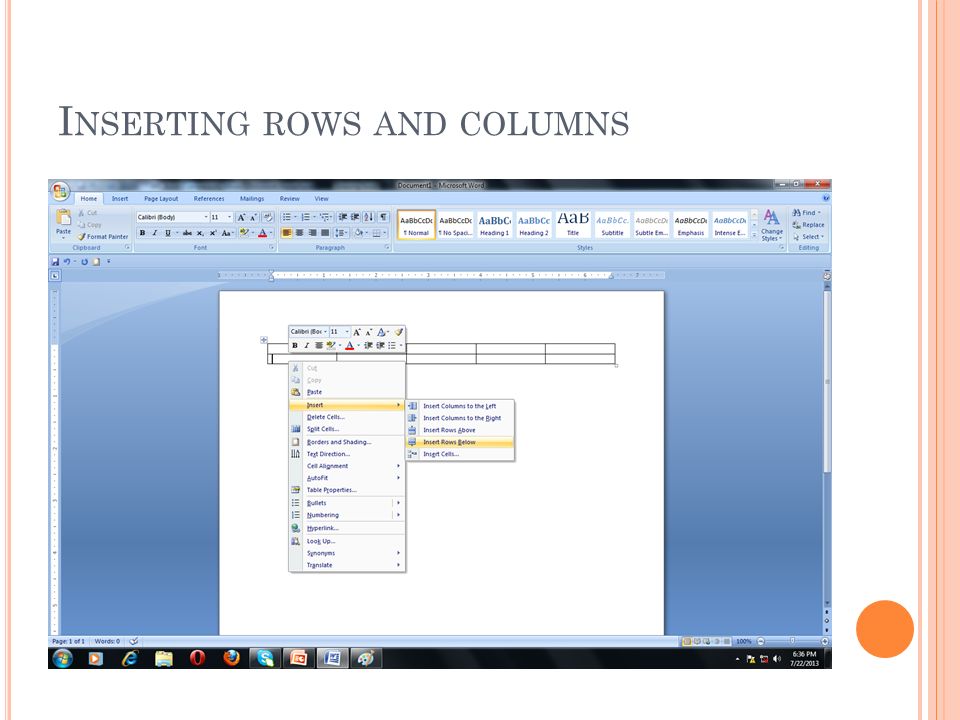Open the Word icon in the taskbar
Screen dimensions: 960x720
tap(332, 658)
